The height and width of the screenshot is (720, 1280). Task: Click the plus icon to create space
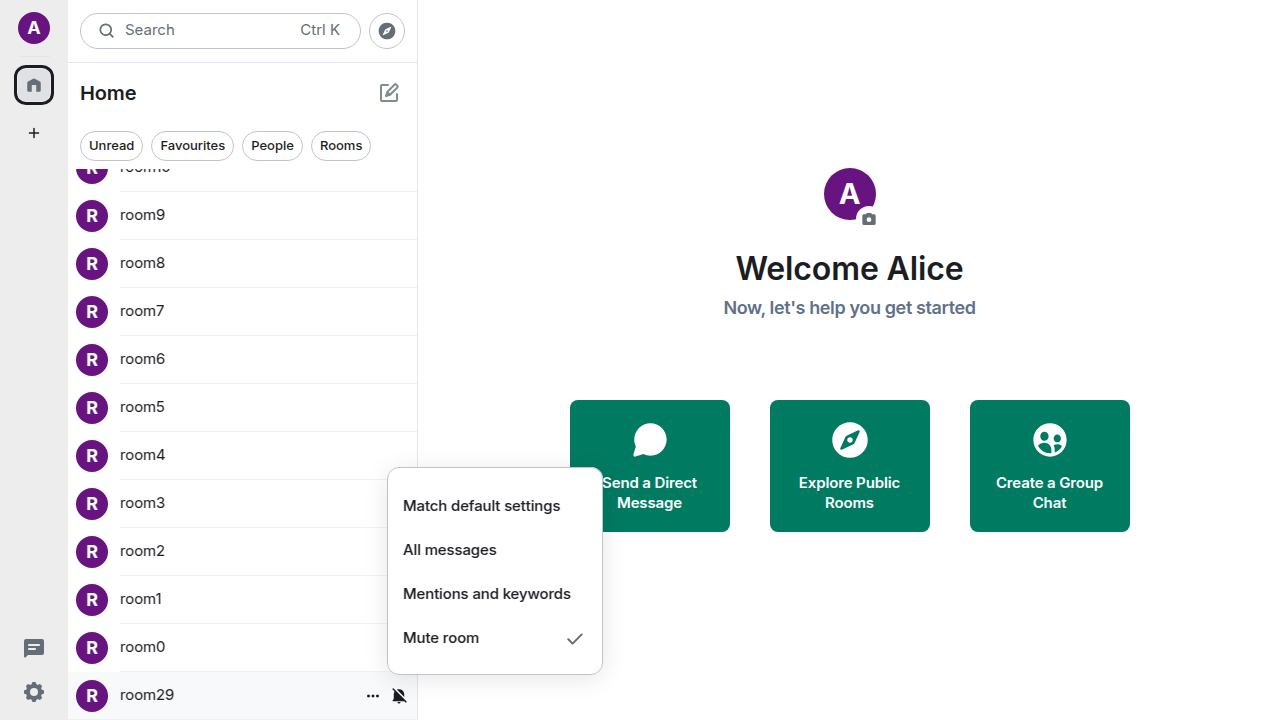[x=34, y=133]
